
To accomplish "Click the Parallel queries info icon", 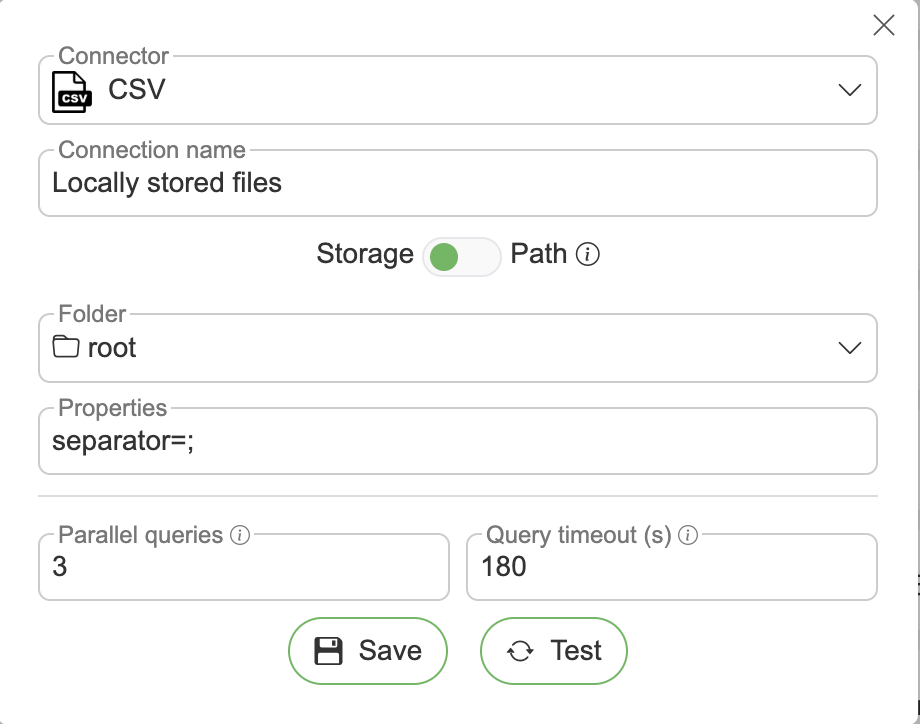I will (240, 535).
